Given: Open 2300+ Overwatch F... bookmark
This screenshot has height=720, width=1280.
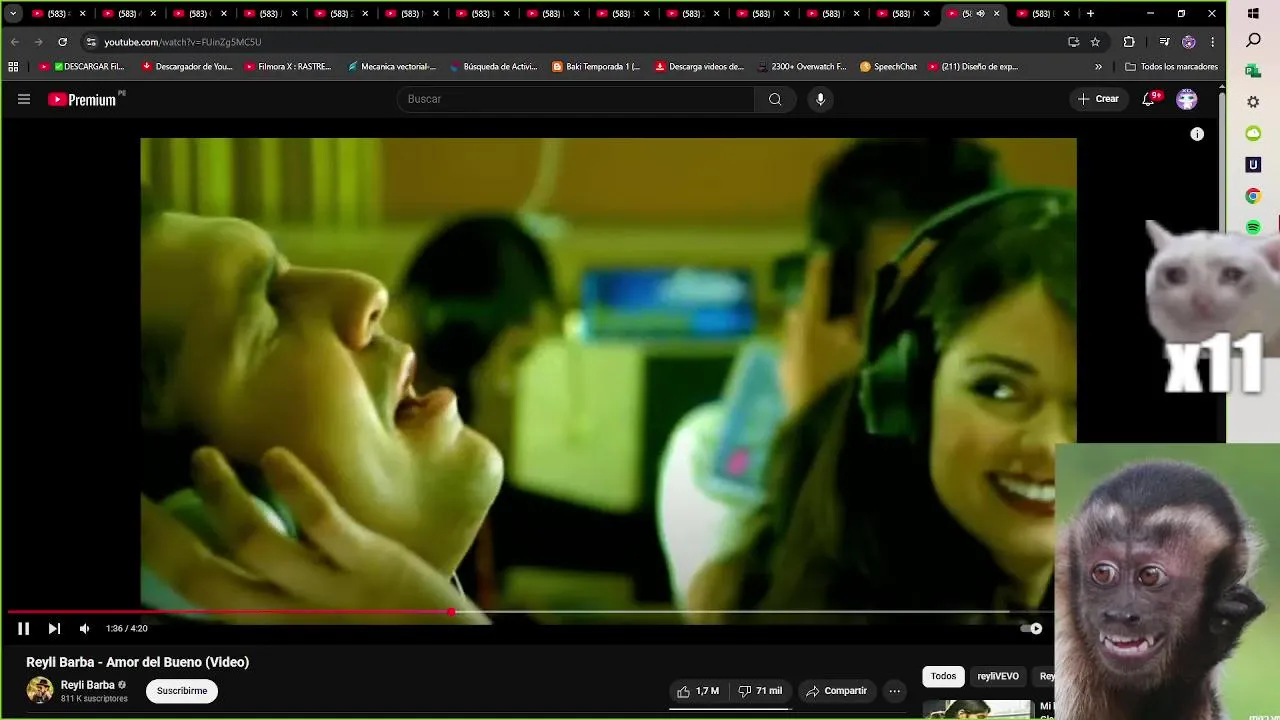Looking at the screenshot, I should (802, 67).
